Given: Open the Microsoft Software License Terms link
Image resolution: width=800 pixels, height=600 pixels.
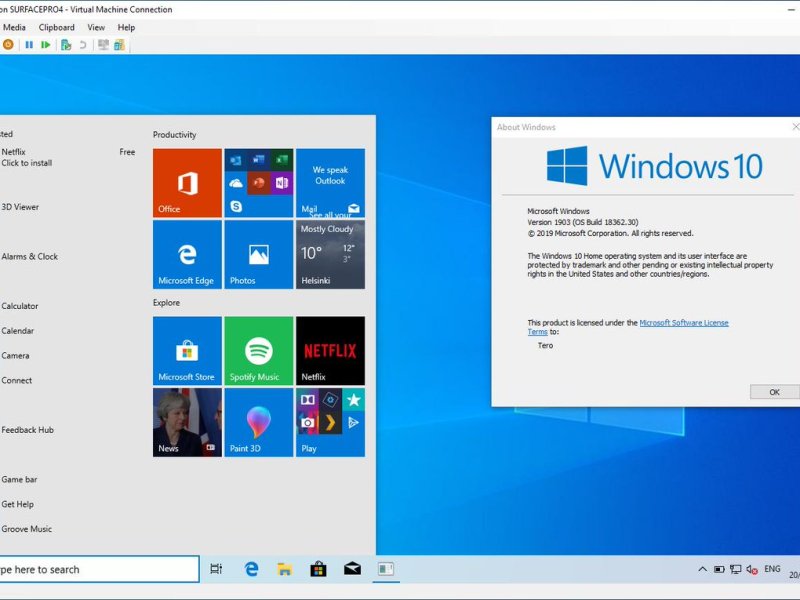Looking at the screenshot, I should pyautogui.click(x=684, y=322).
